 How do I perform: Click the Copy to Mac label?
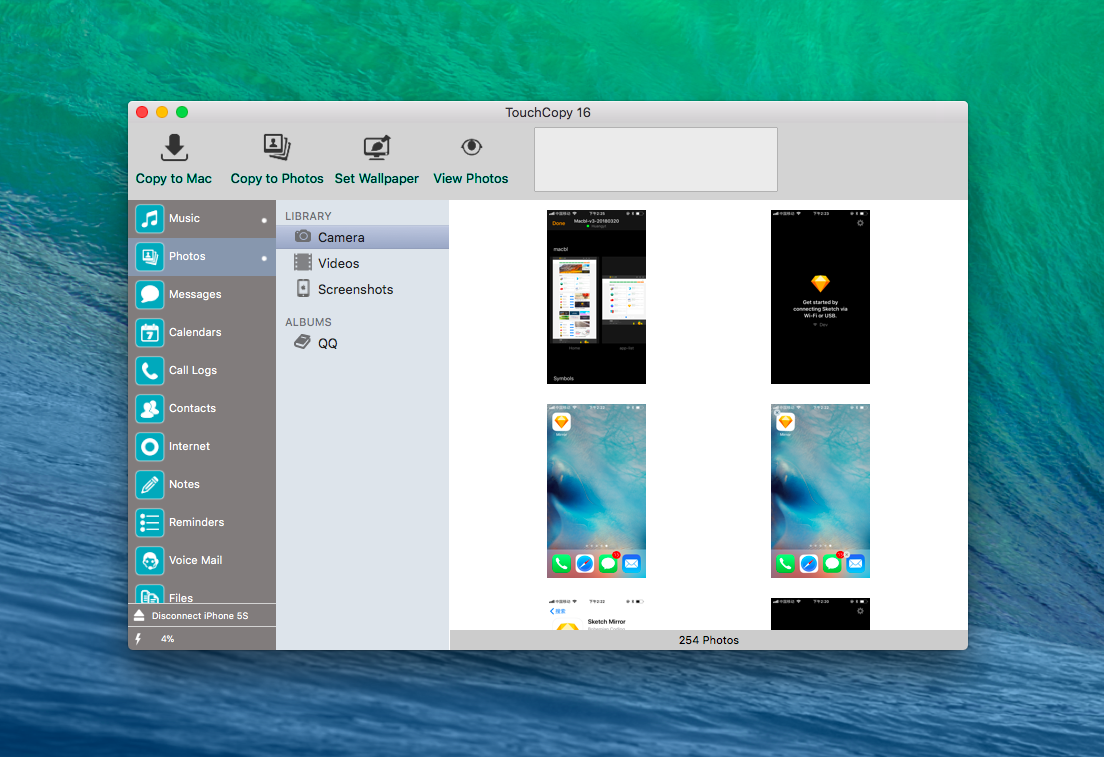pyautogui.click(x=174, y=179)
